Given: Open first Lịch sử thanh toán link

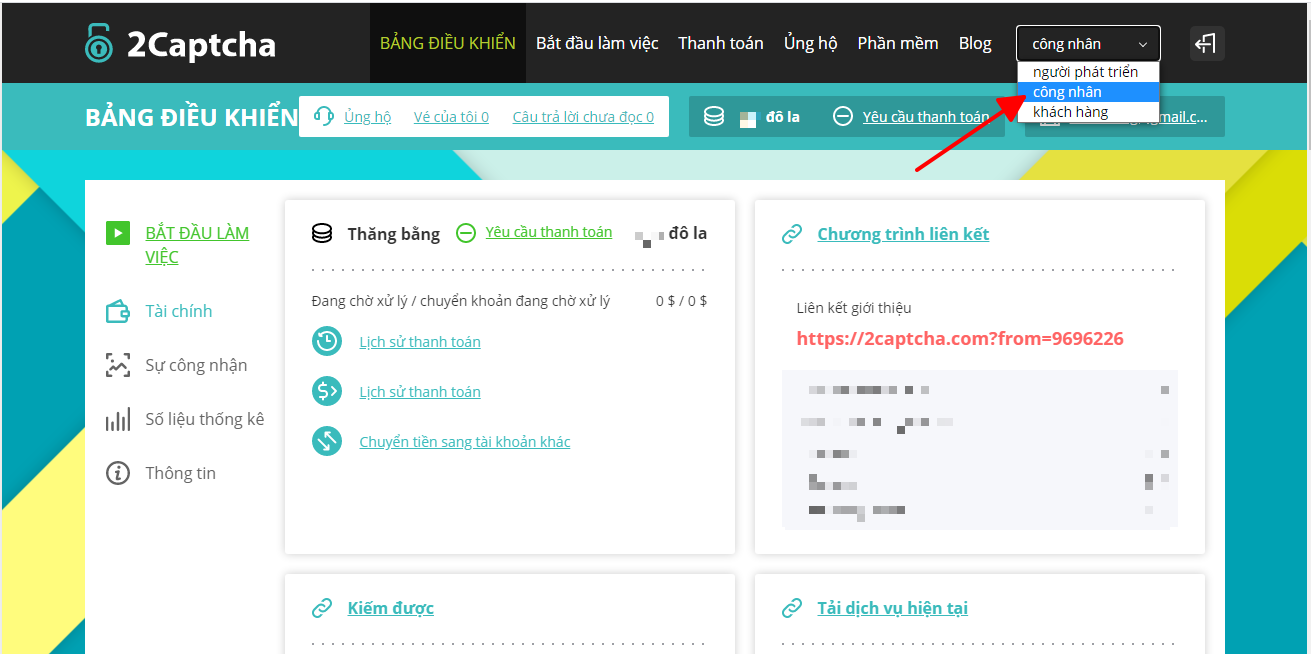Looking at the screenshot, I should (420, 342).
